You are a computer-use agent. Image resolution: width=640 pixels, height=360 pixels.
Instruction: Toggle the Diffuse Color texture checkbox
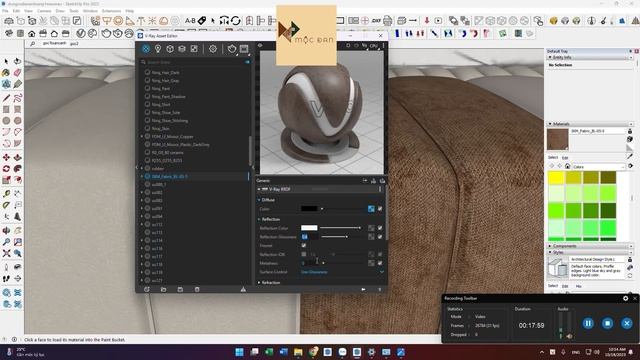tap(380, 209)
